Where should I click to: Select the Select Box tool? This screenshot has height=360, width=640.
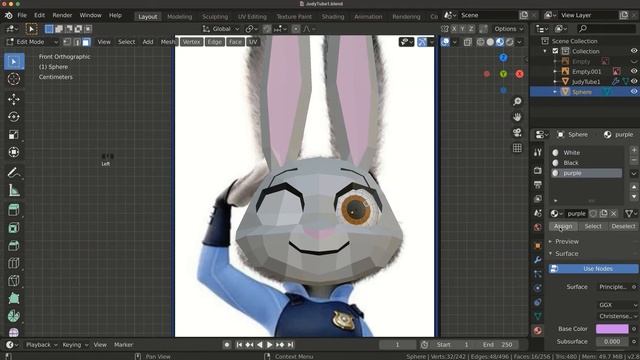click(x=14, y=62)
